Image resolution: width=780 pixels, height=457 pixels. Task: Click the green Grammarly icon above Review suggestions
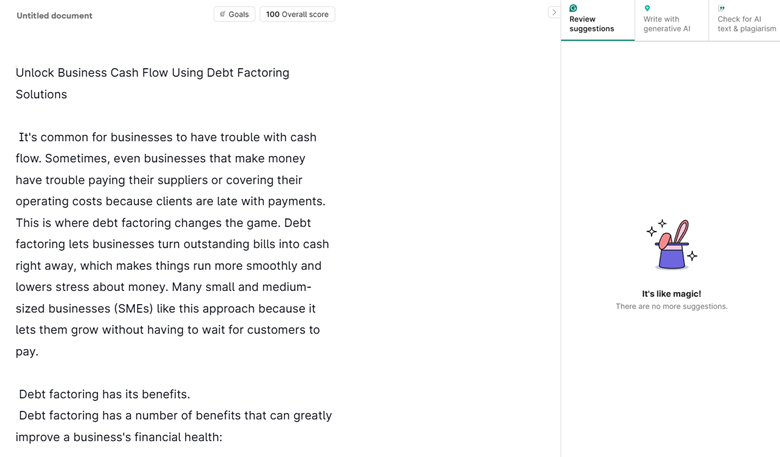(573, 8)
